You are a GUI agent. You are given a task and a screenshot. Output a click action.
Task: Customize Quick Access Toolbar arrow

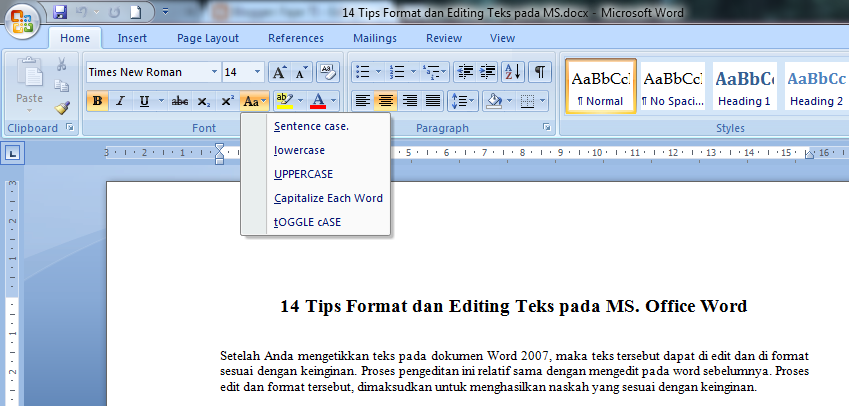click(x=165, y=11)
